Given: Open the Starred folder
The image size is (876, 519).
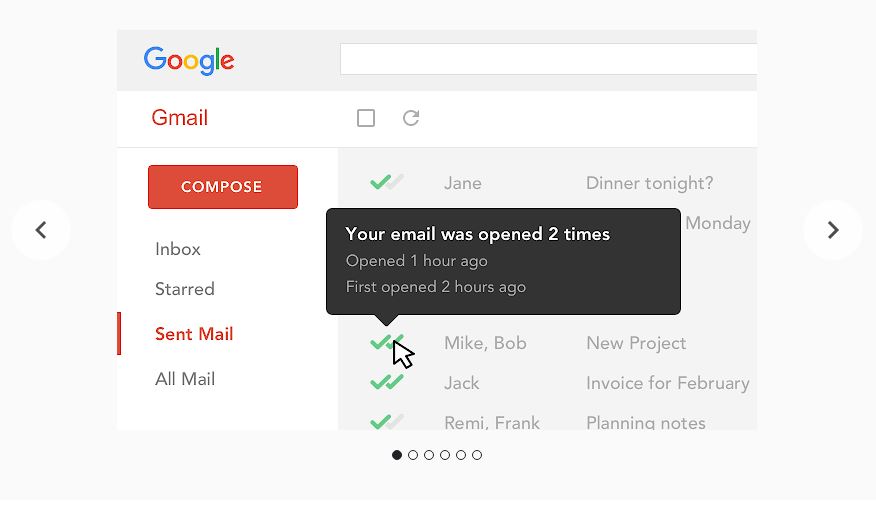Looking at the screenshot, I should (x=185, y=289).
